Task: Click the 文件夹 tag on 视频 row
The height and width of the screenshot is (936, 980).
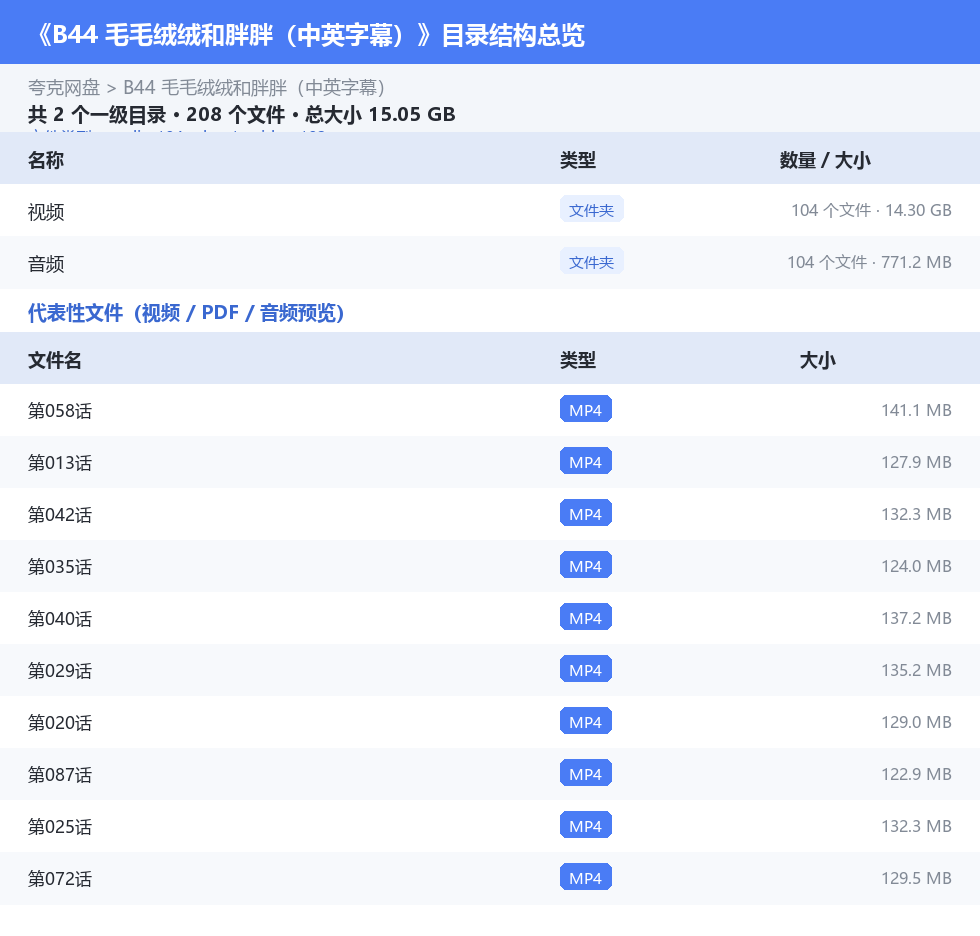Action: pos(591,210)
